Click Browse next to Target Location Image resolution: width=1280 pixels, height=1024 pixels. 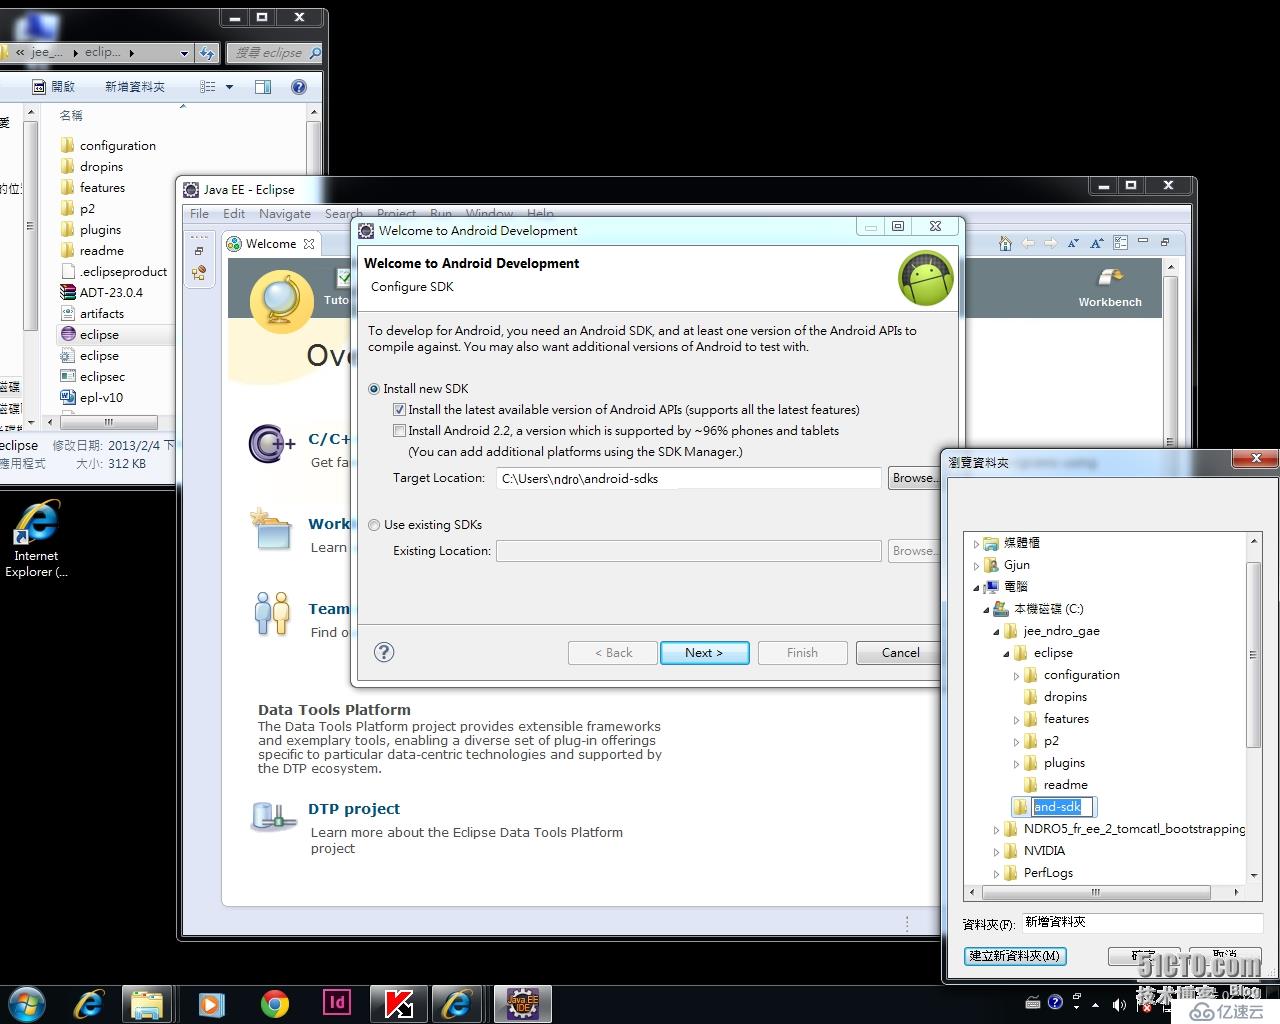tap(913, 478)
